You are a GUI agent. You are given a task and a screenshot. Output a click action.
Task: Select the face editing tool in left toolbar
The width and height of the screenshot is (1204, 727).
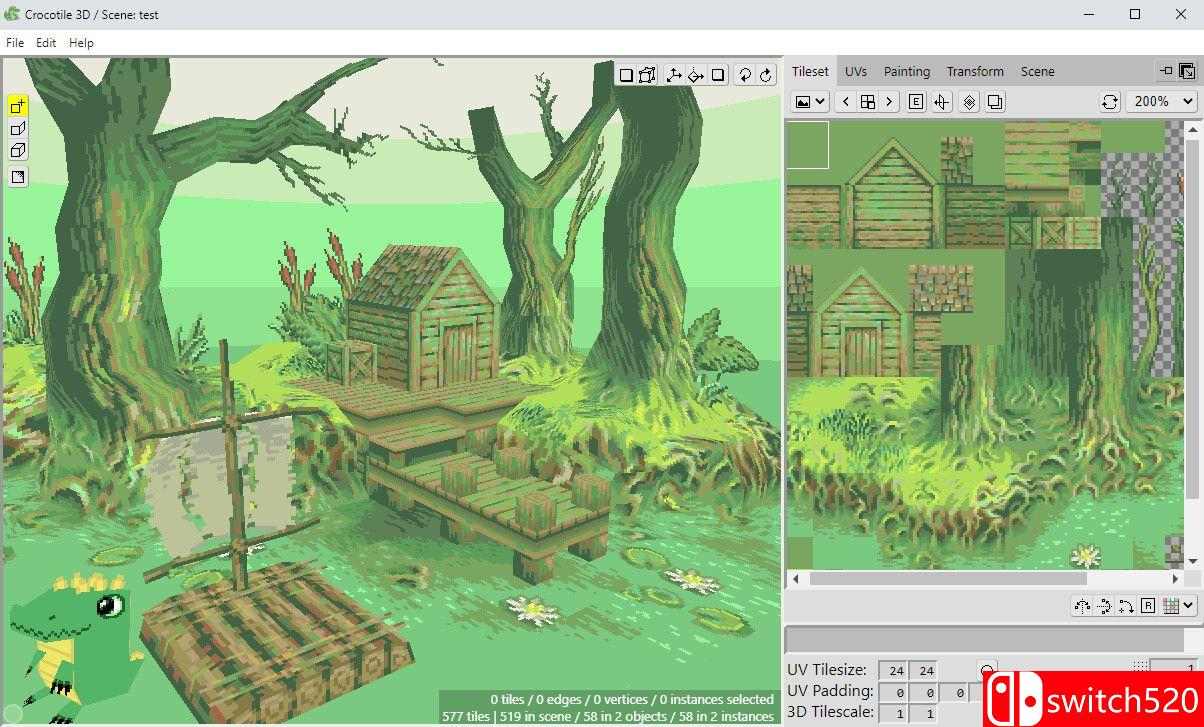(x=16, y=127)
